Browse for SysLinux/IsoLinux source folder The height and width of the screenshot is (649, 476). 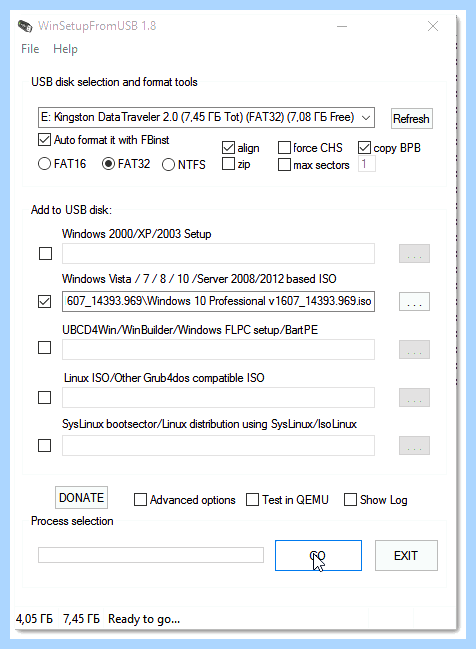(414, 445)
